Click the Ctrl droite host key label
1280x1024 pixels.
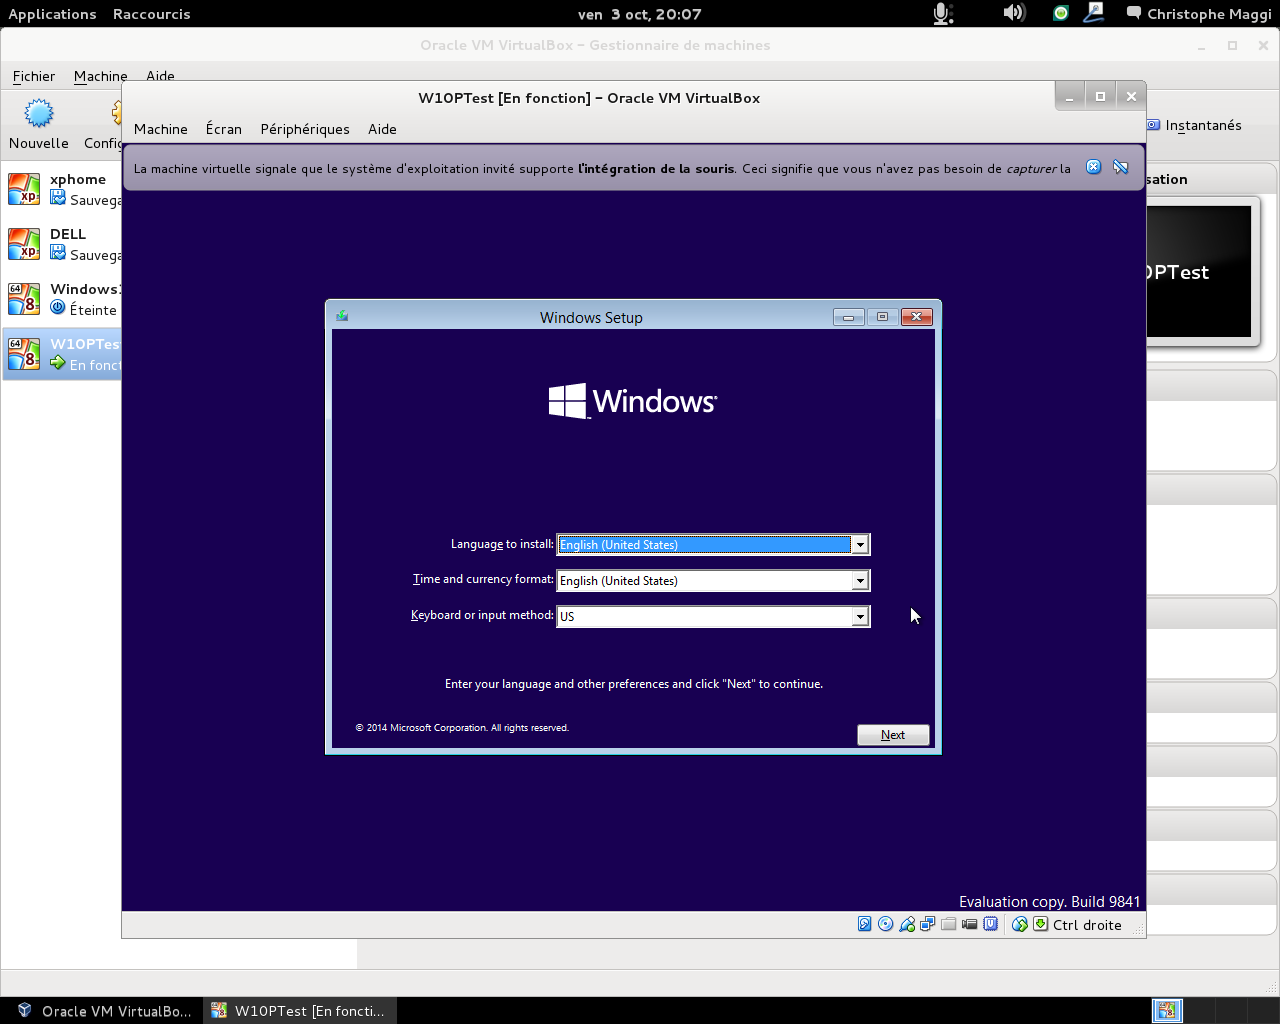click(1087, 925)
